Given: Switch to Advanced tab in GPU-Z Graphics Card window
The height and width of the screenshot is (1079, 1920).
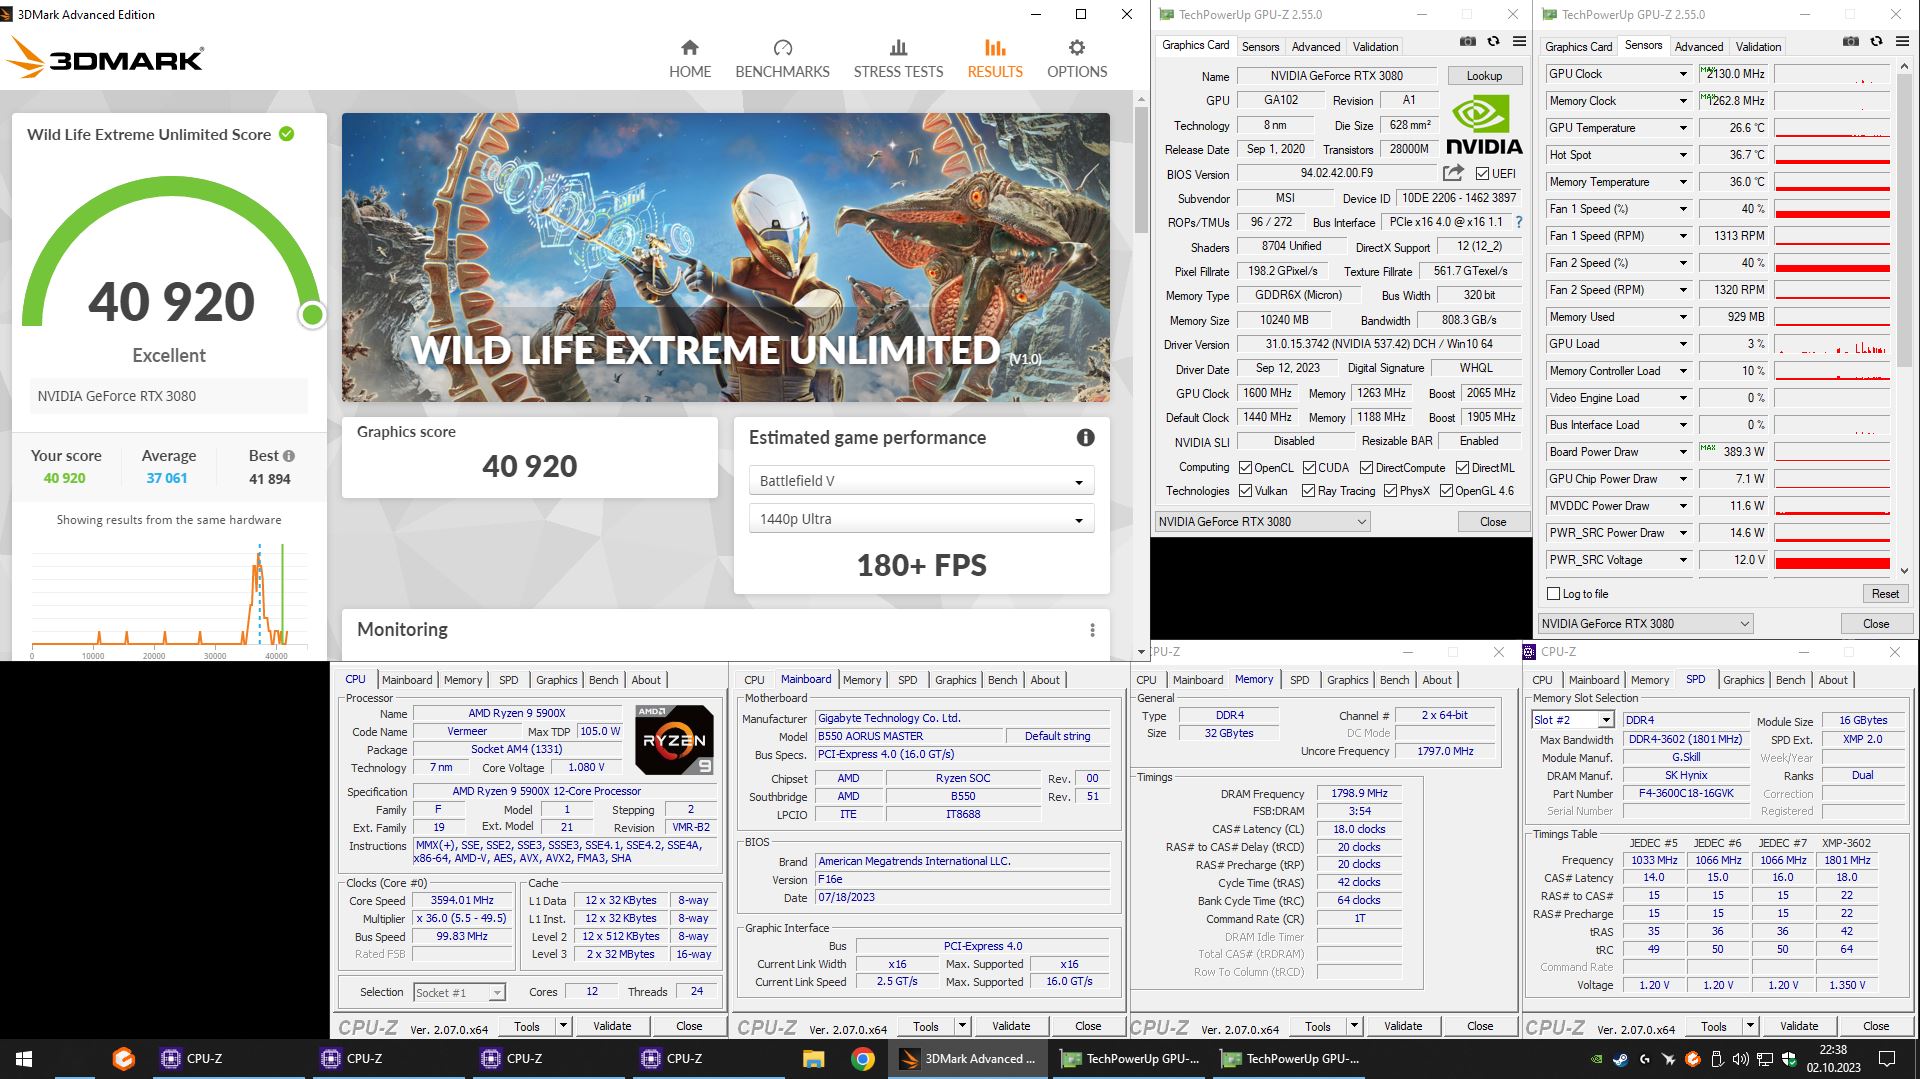Looking at the screenshot, I should pyautogui.click(x=1316, y=47).
